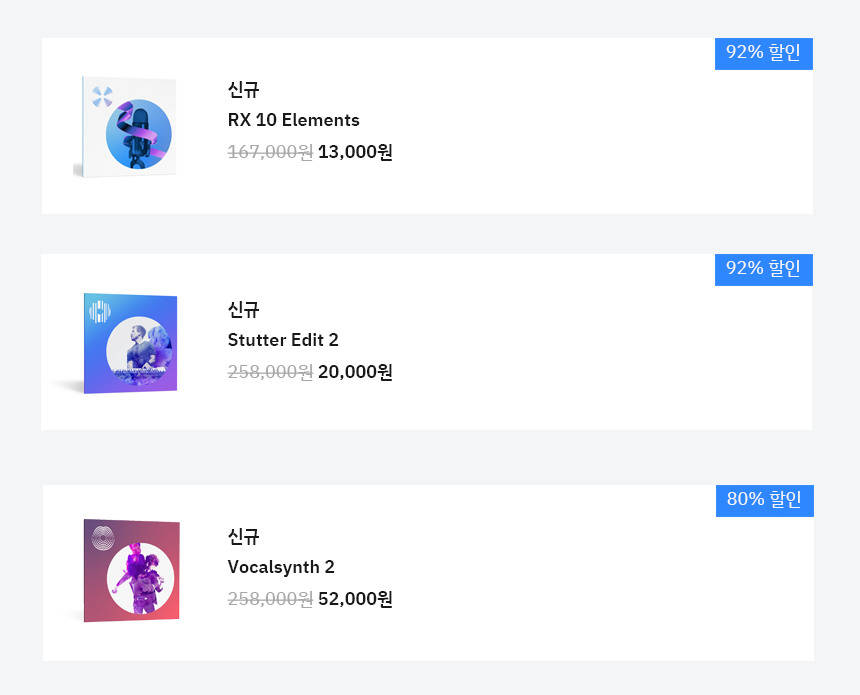The width and height of the screenshot is (860, 695).
Task: Open the Vocalsynth 2 box image
Action: [x=126, y=570]
